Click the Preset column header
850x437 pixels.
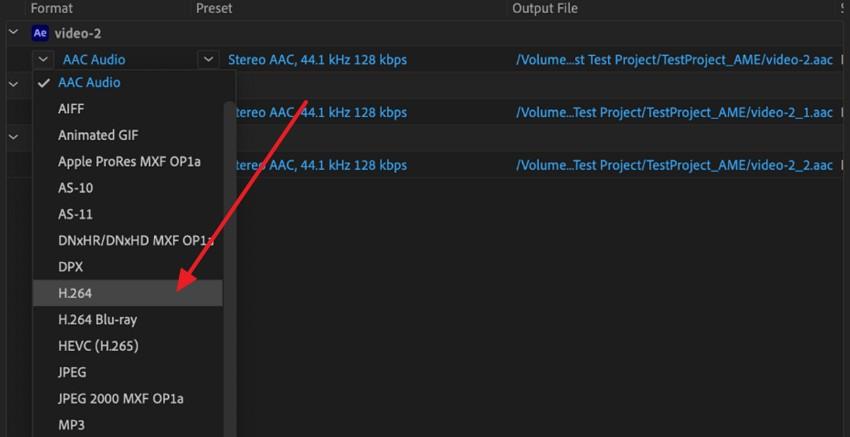pos(214,8)
